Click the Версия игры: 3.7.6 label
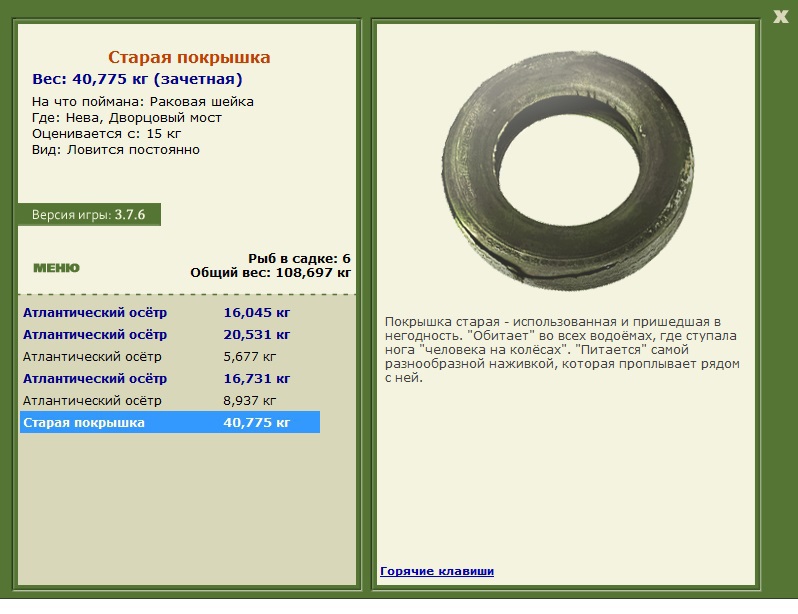 coord(89,215)
